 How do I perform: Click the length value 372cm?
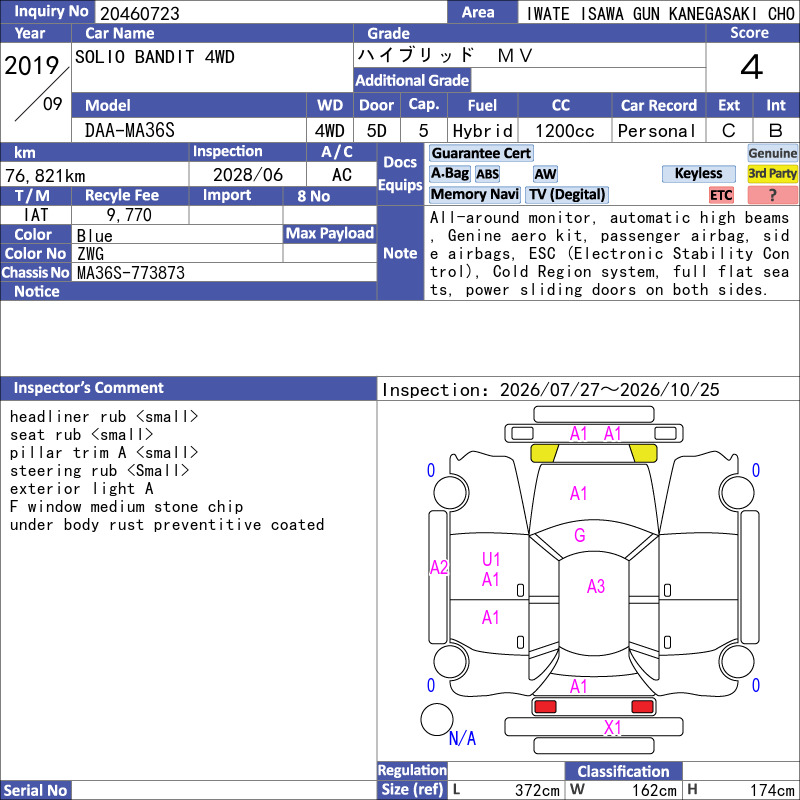click(x=537, y=790)
